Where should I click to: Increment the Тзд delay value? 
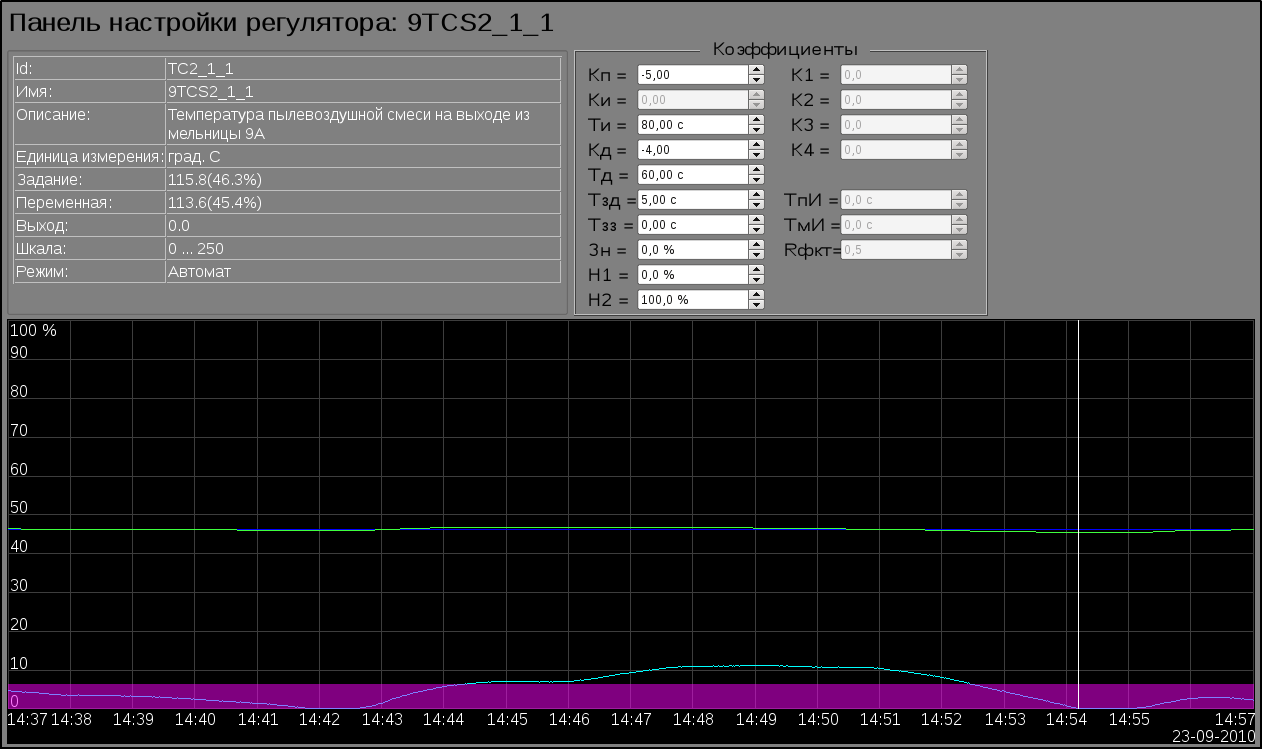pyautogui.click(x=757, y=195)
